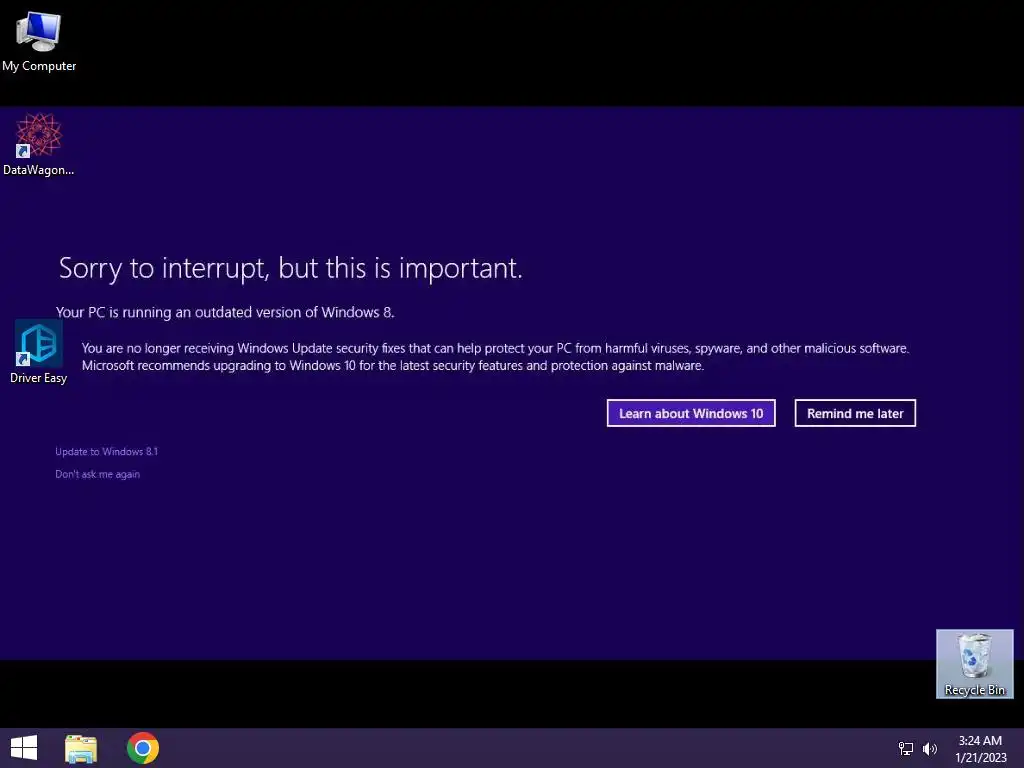
Task: Follow the Update to Windows 8.1 link
Action: pyautogui.click(x=106, y=451)
